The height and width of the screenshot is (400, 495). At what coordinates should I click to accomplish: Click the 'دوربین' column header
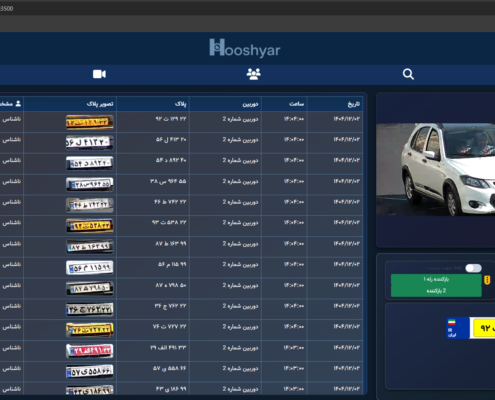point(250,104)
